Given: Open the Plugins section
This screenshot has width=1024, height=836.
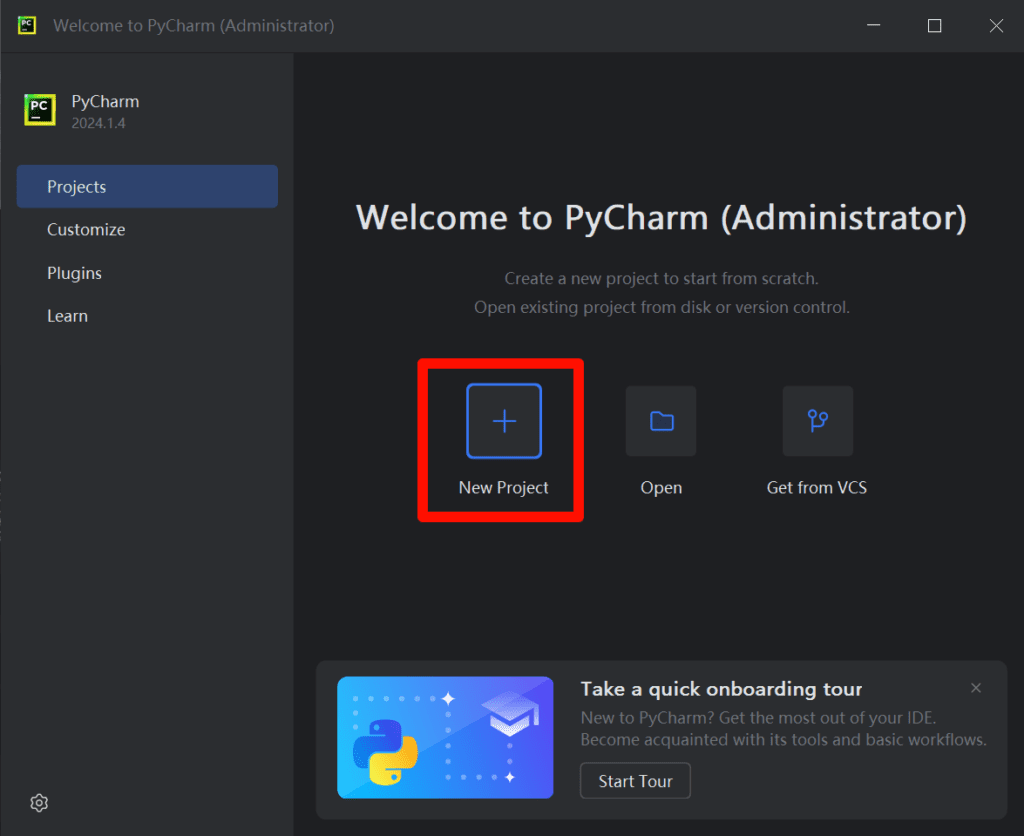Looking at the screenshot, I should click(75, 272).
